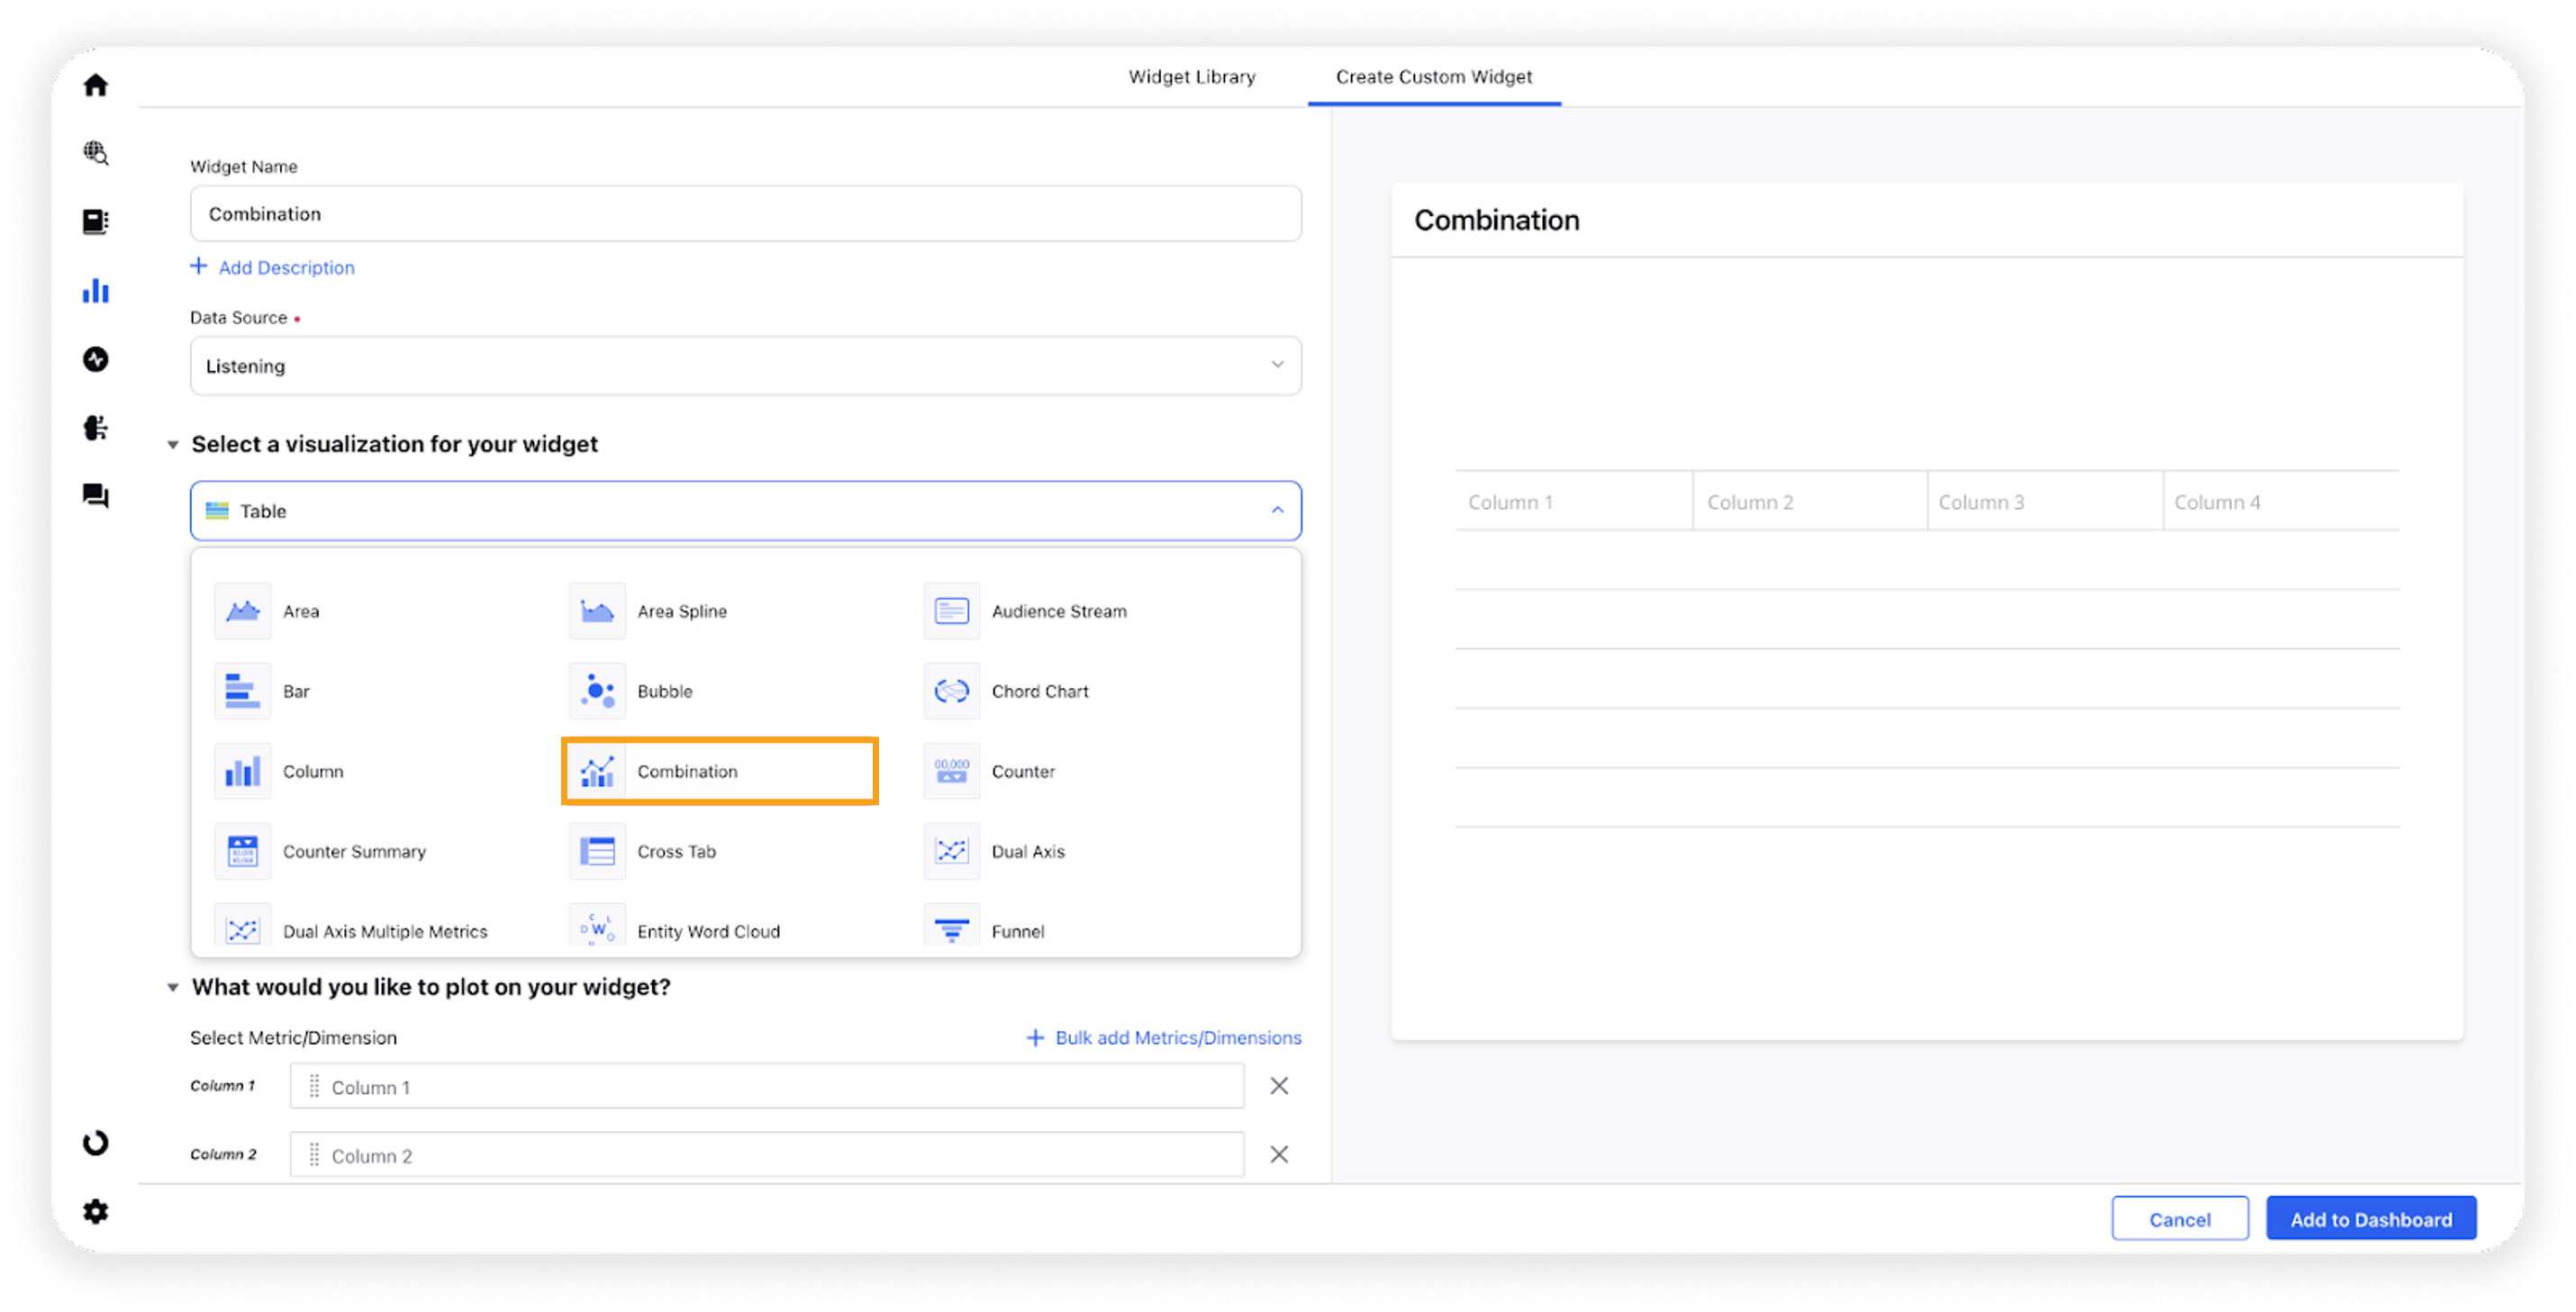Switch to the Create Custom Widget tab

[x=1434, y=77]
